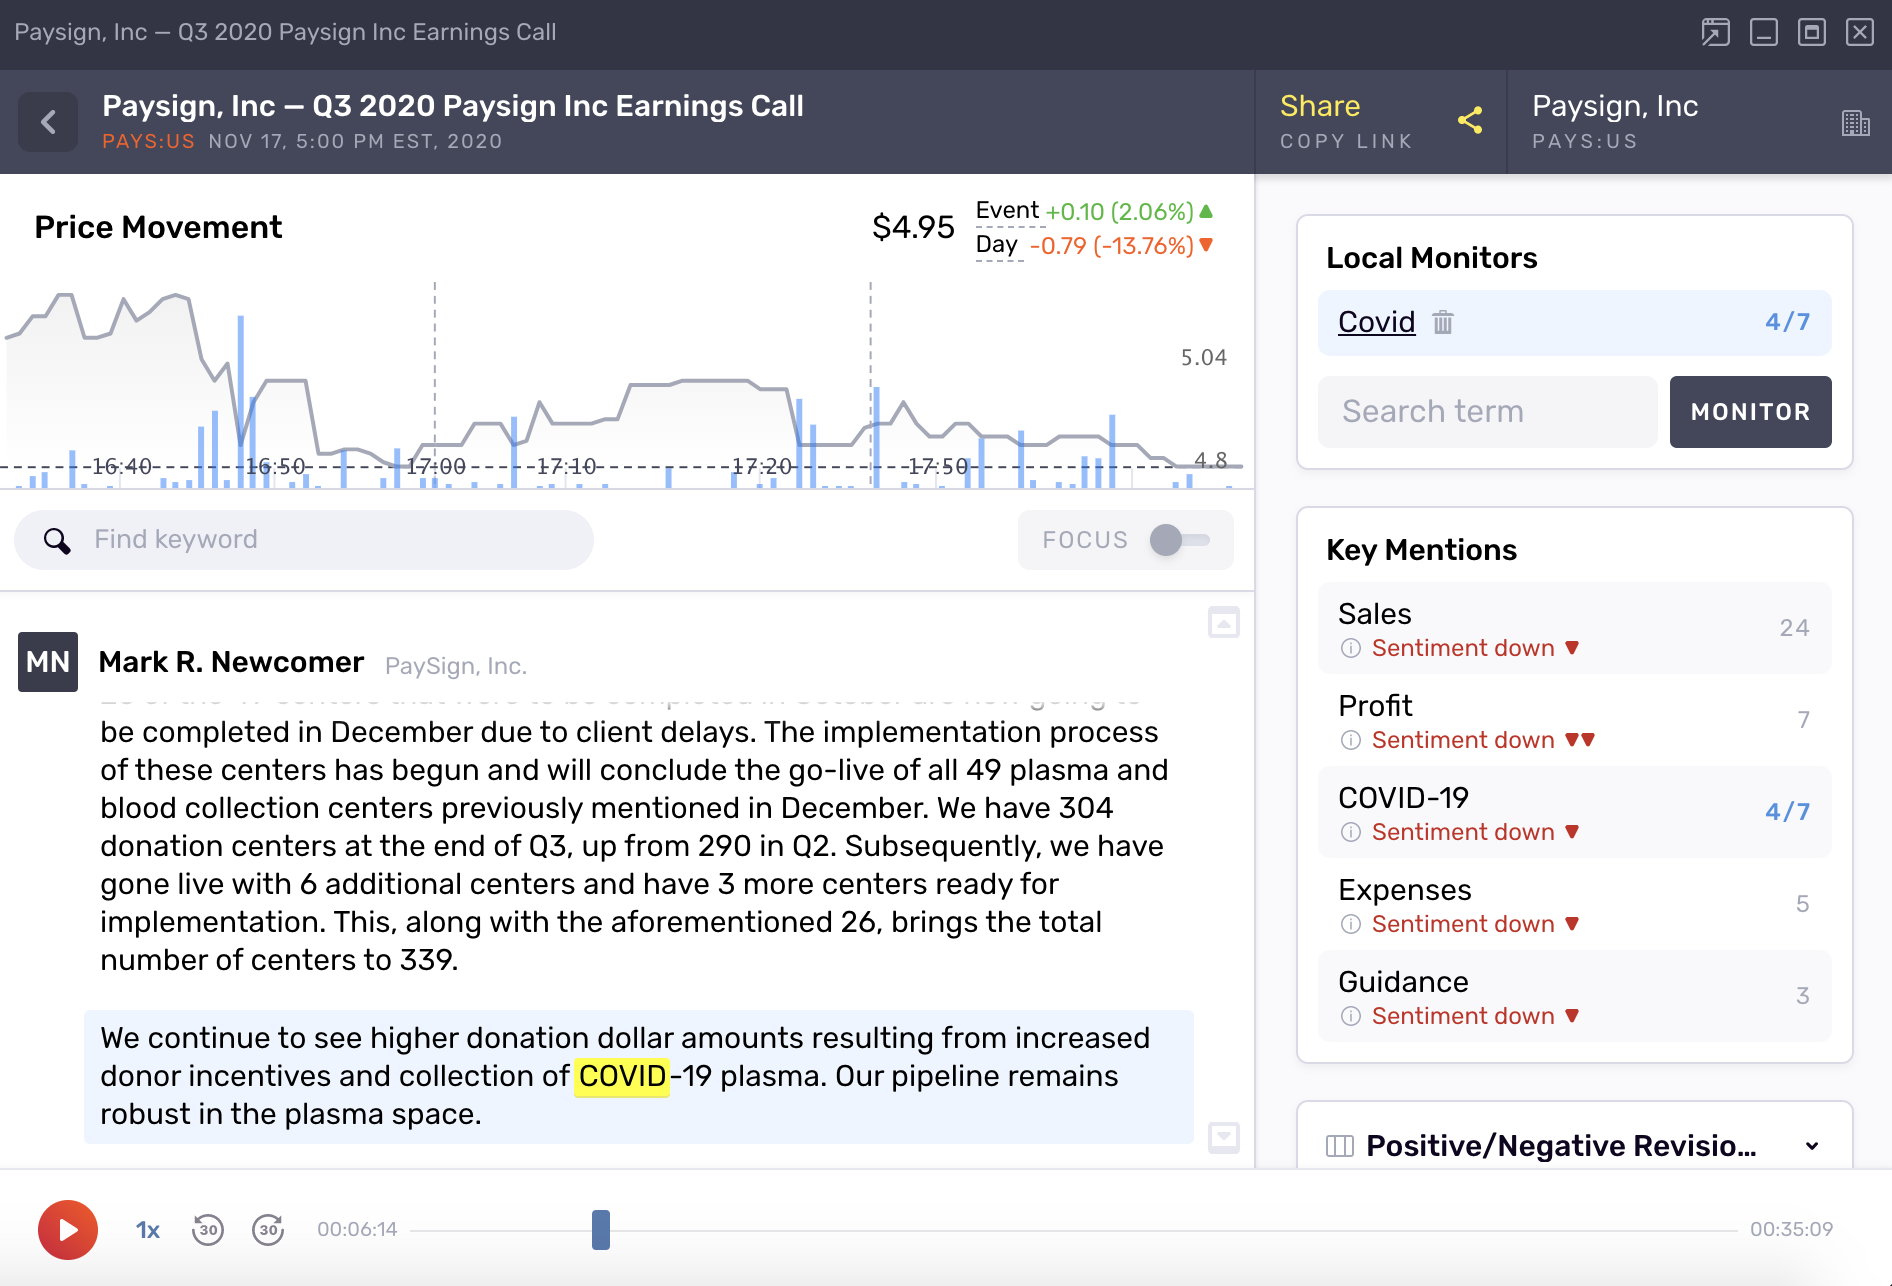The height and width of the screenshot is (1286, 1892).
Task: Click the Expenses sentiment info icon
Action: coord(1350,924)
